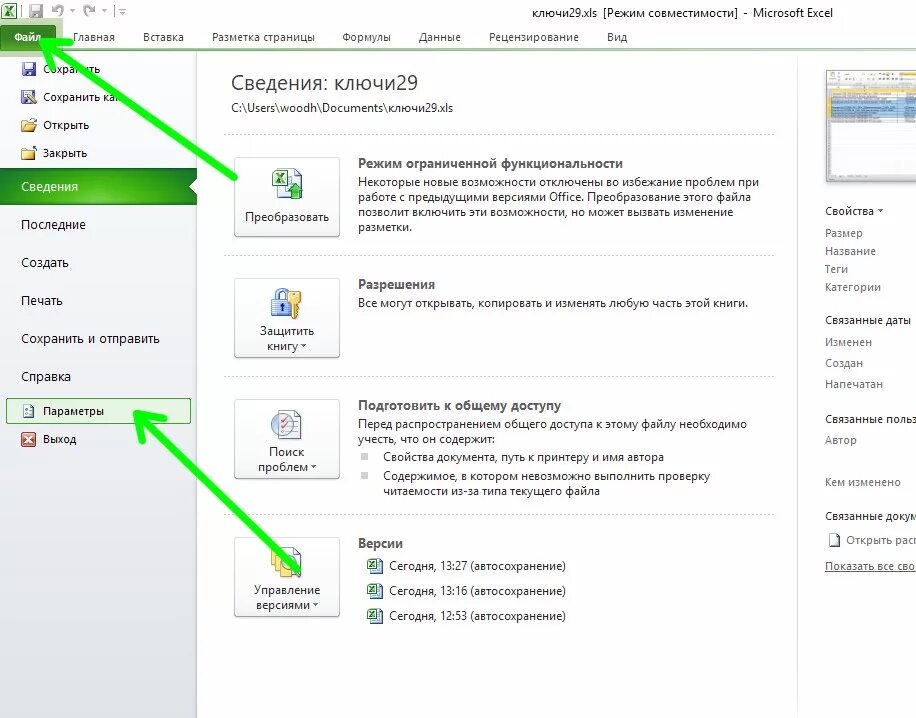Image resolution: width=916 pixels, height=718 pixels.
Task: Switch to the Вид tab
Action: pyautogui.click(x=617, y=37)
